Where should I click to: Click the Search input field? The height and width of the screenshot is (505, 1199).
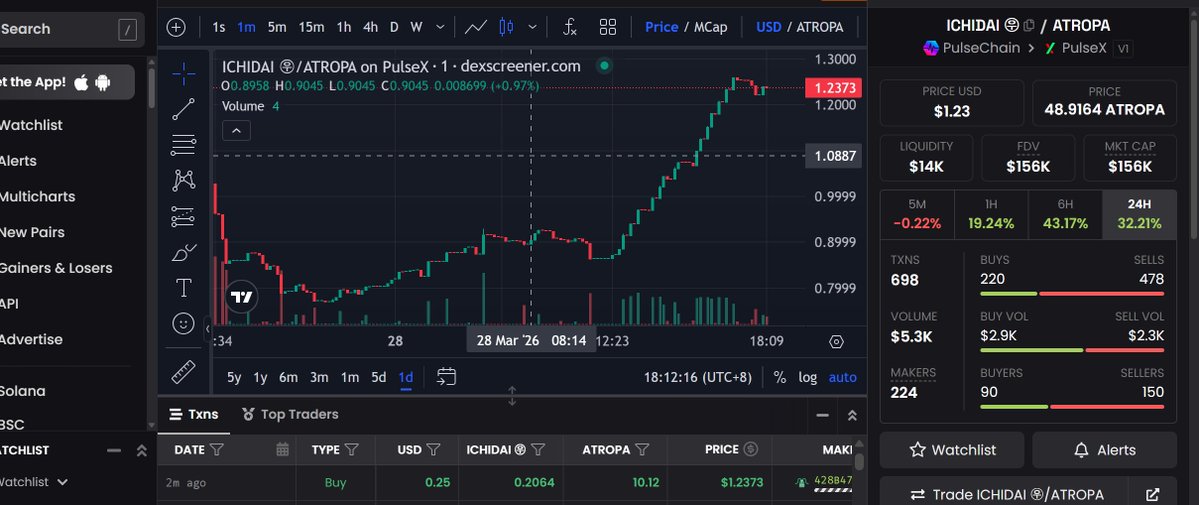(x=72, y=29)
